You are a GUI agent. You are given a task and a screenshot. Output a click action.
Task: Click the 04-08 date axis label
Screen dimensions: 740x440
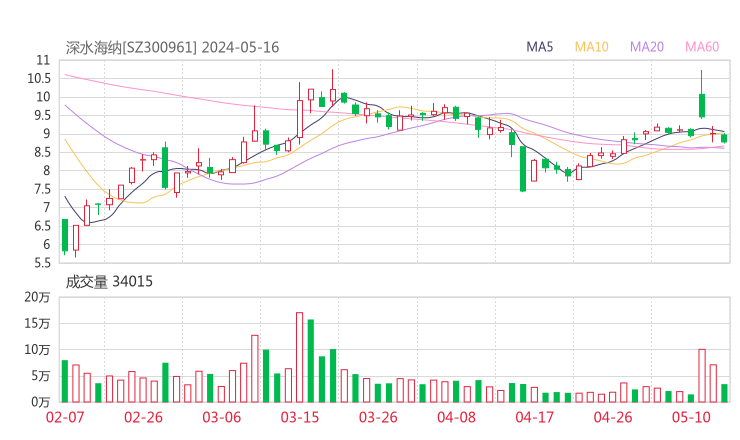point(456,417)
